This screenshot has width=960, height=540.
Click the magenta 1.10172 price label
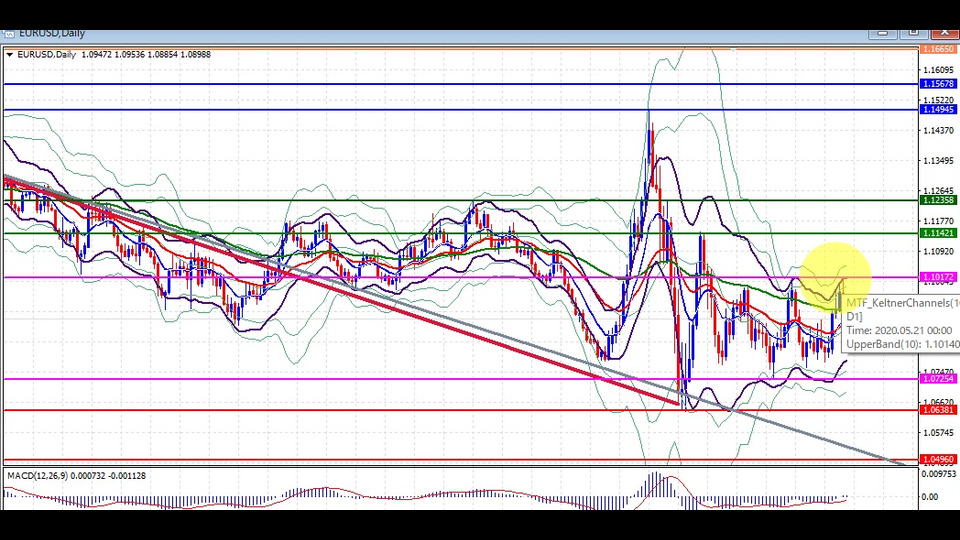(x=938, y=277)
